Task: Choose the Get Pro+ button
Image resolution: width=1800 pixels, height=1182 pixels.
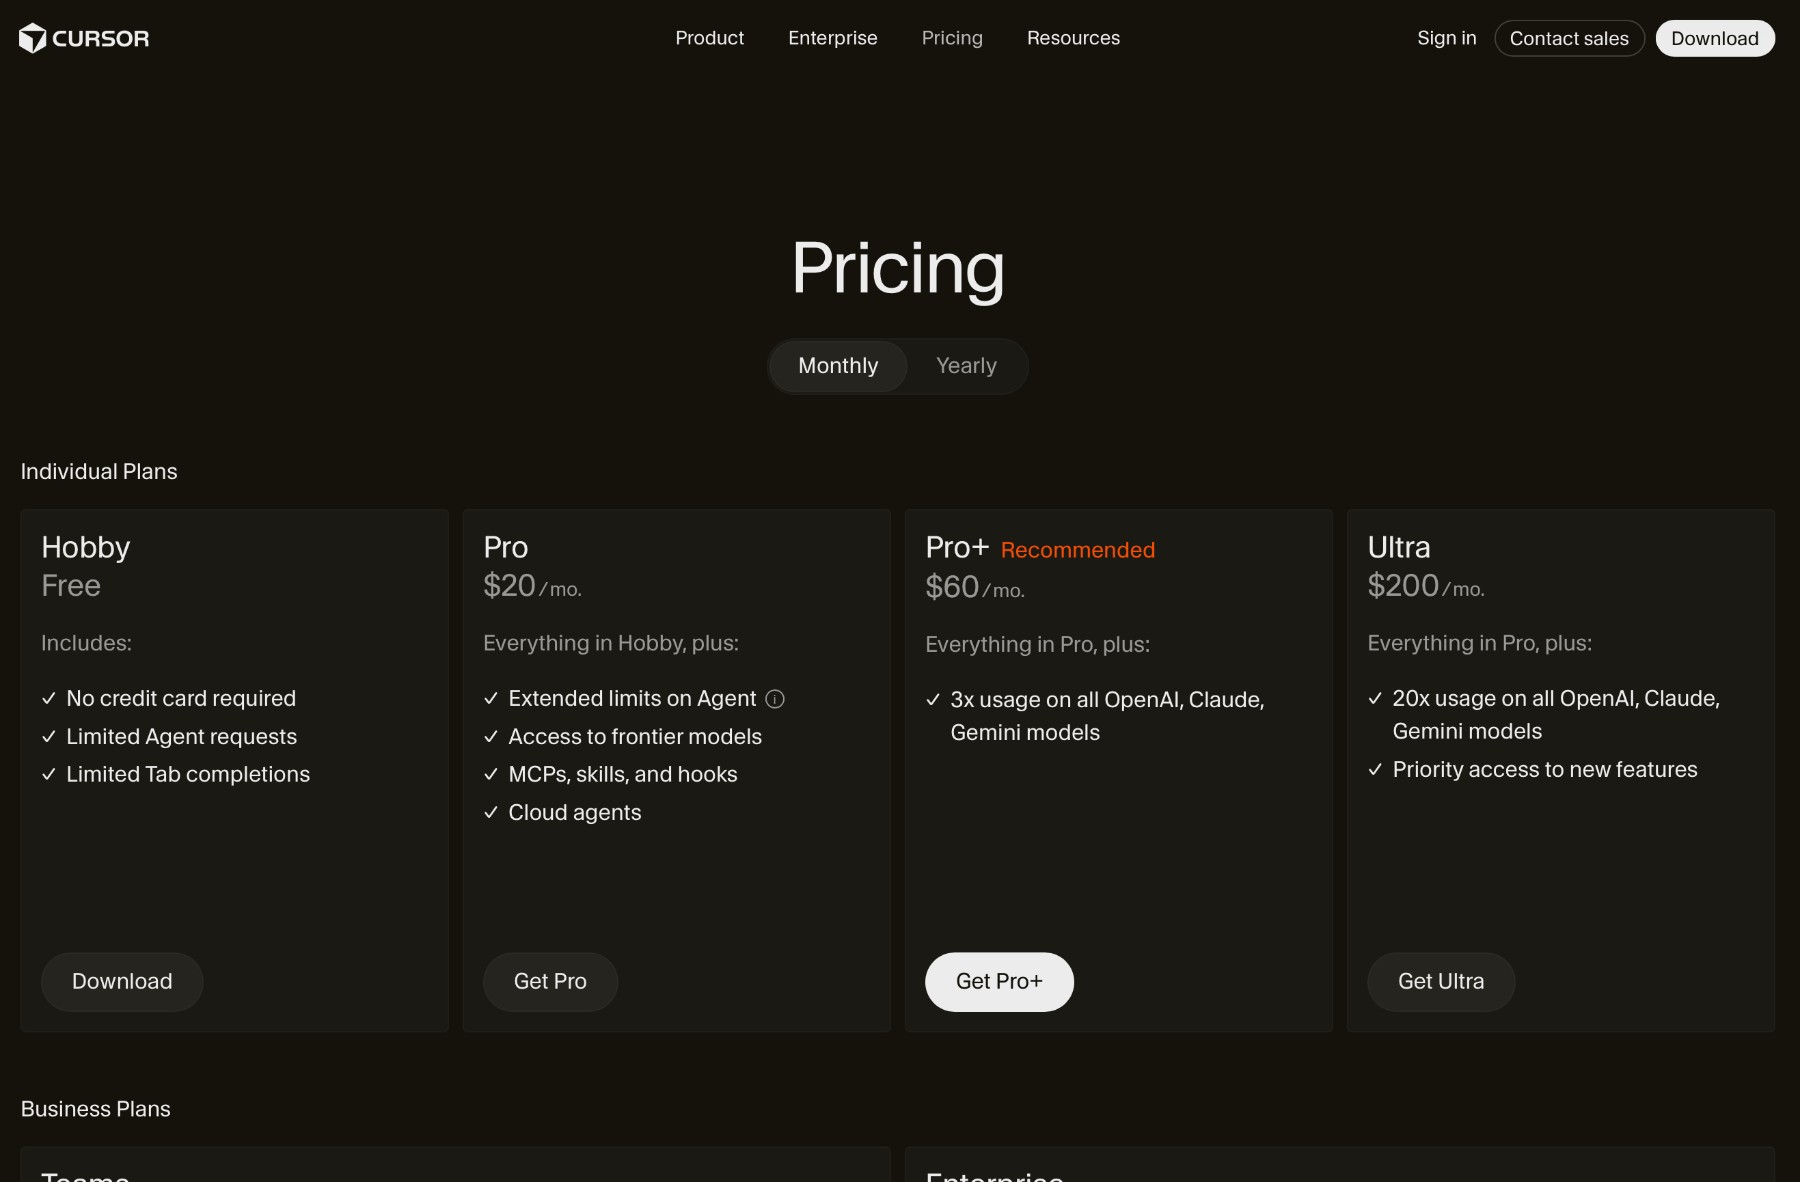Action: pyautogui.click(x=999, y=981)
